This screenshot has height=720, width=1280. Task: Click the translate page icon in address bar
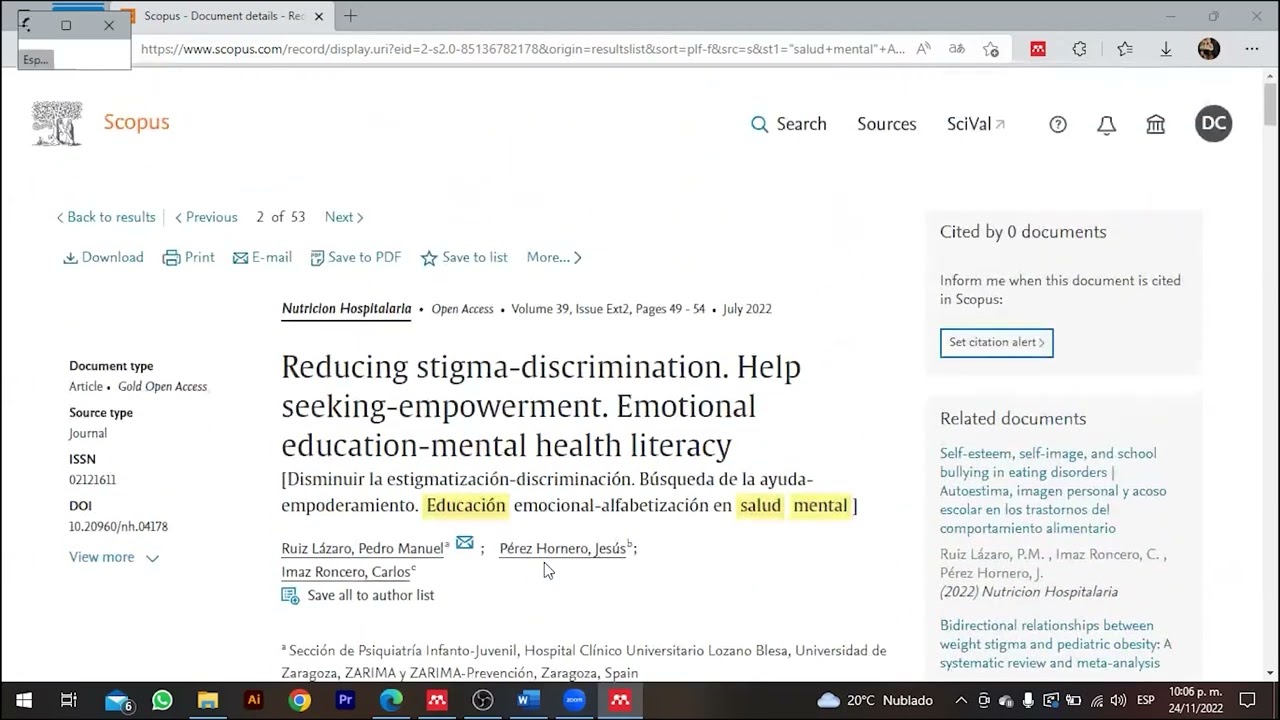[957, 48]
